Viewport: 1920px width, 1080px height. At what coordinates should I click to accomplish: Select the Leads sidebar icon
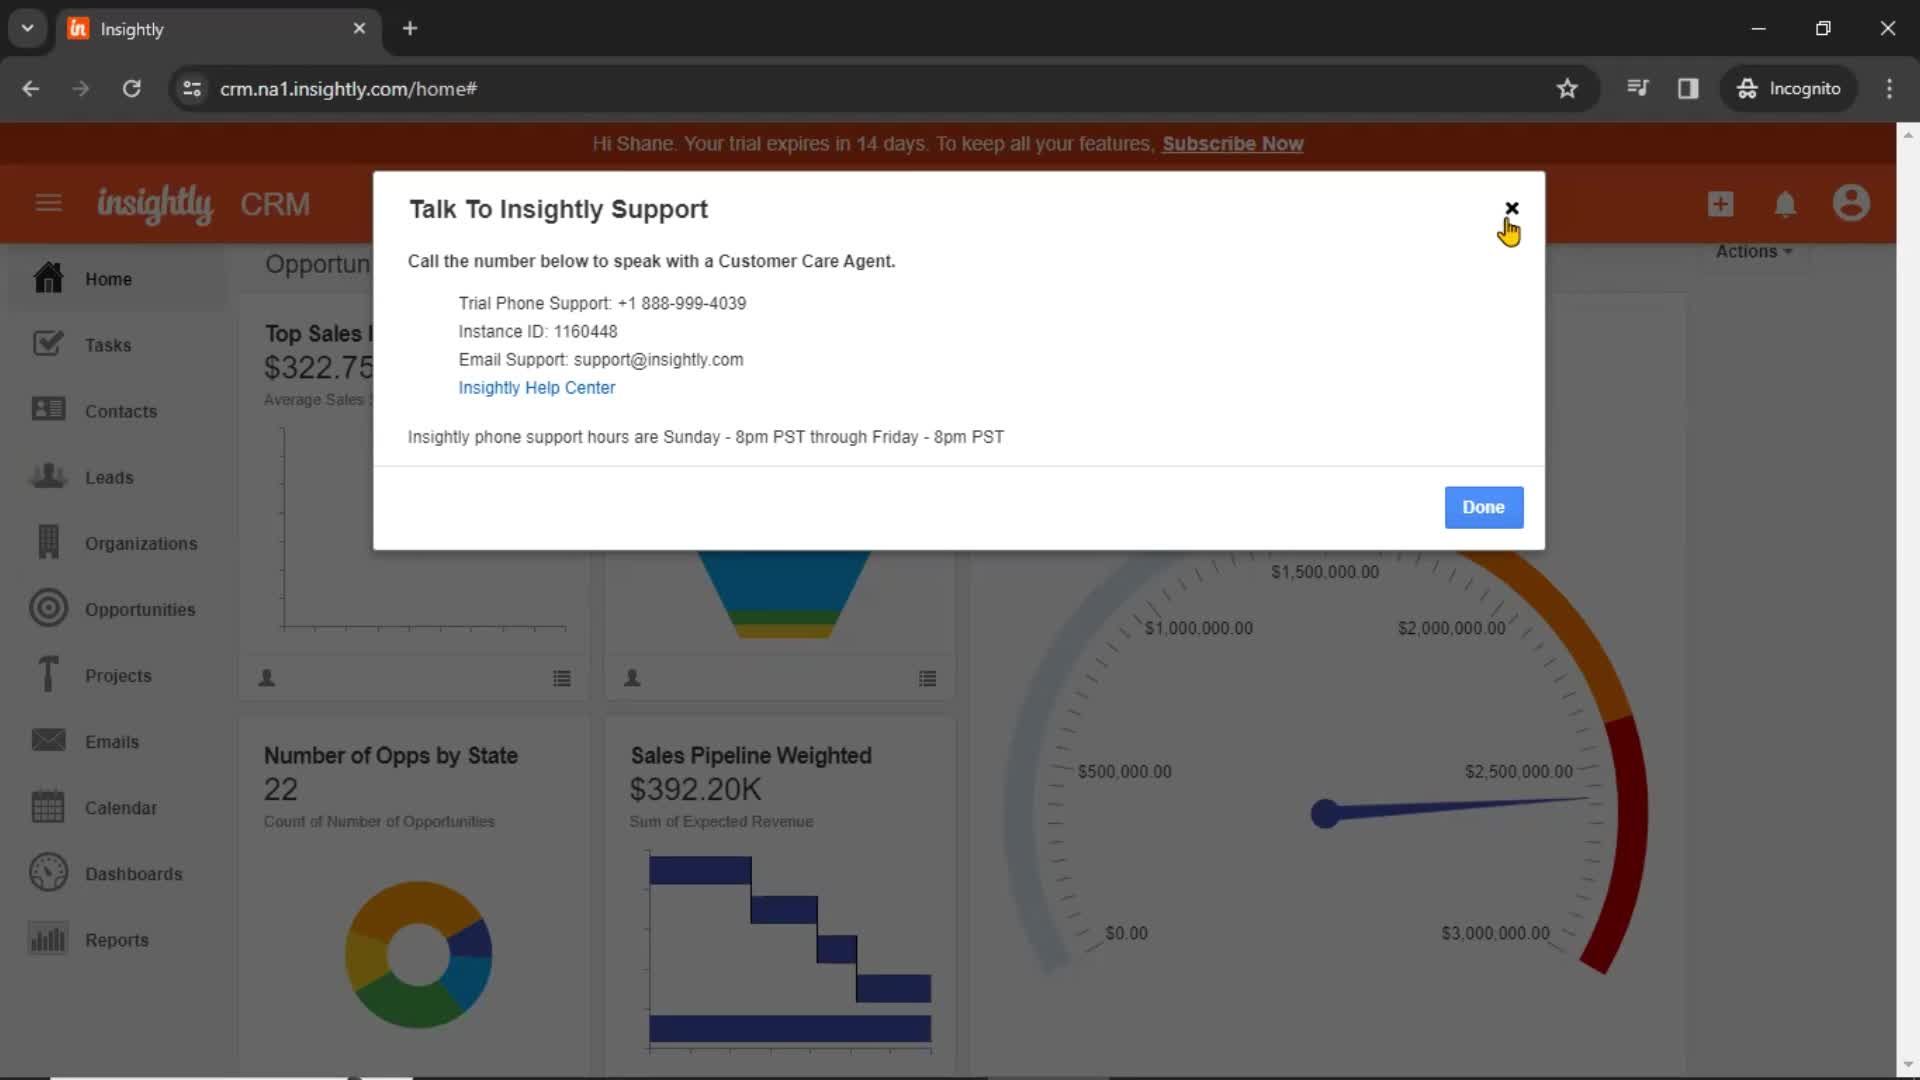click(x=47, y=476)
